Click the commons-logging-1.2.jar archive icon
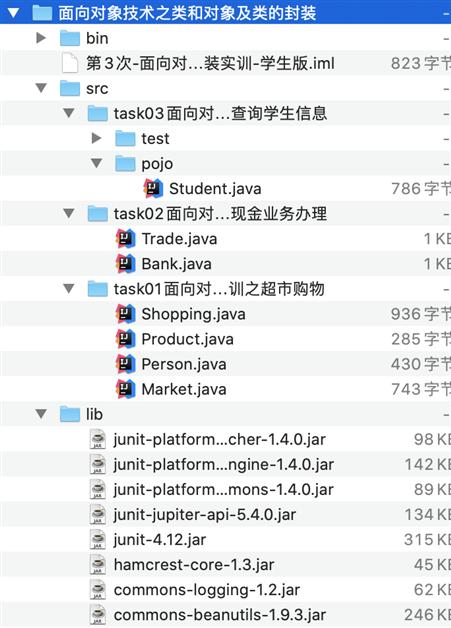Viewport: 451px width, 628px height. (x=98, y=590)
